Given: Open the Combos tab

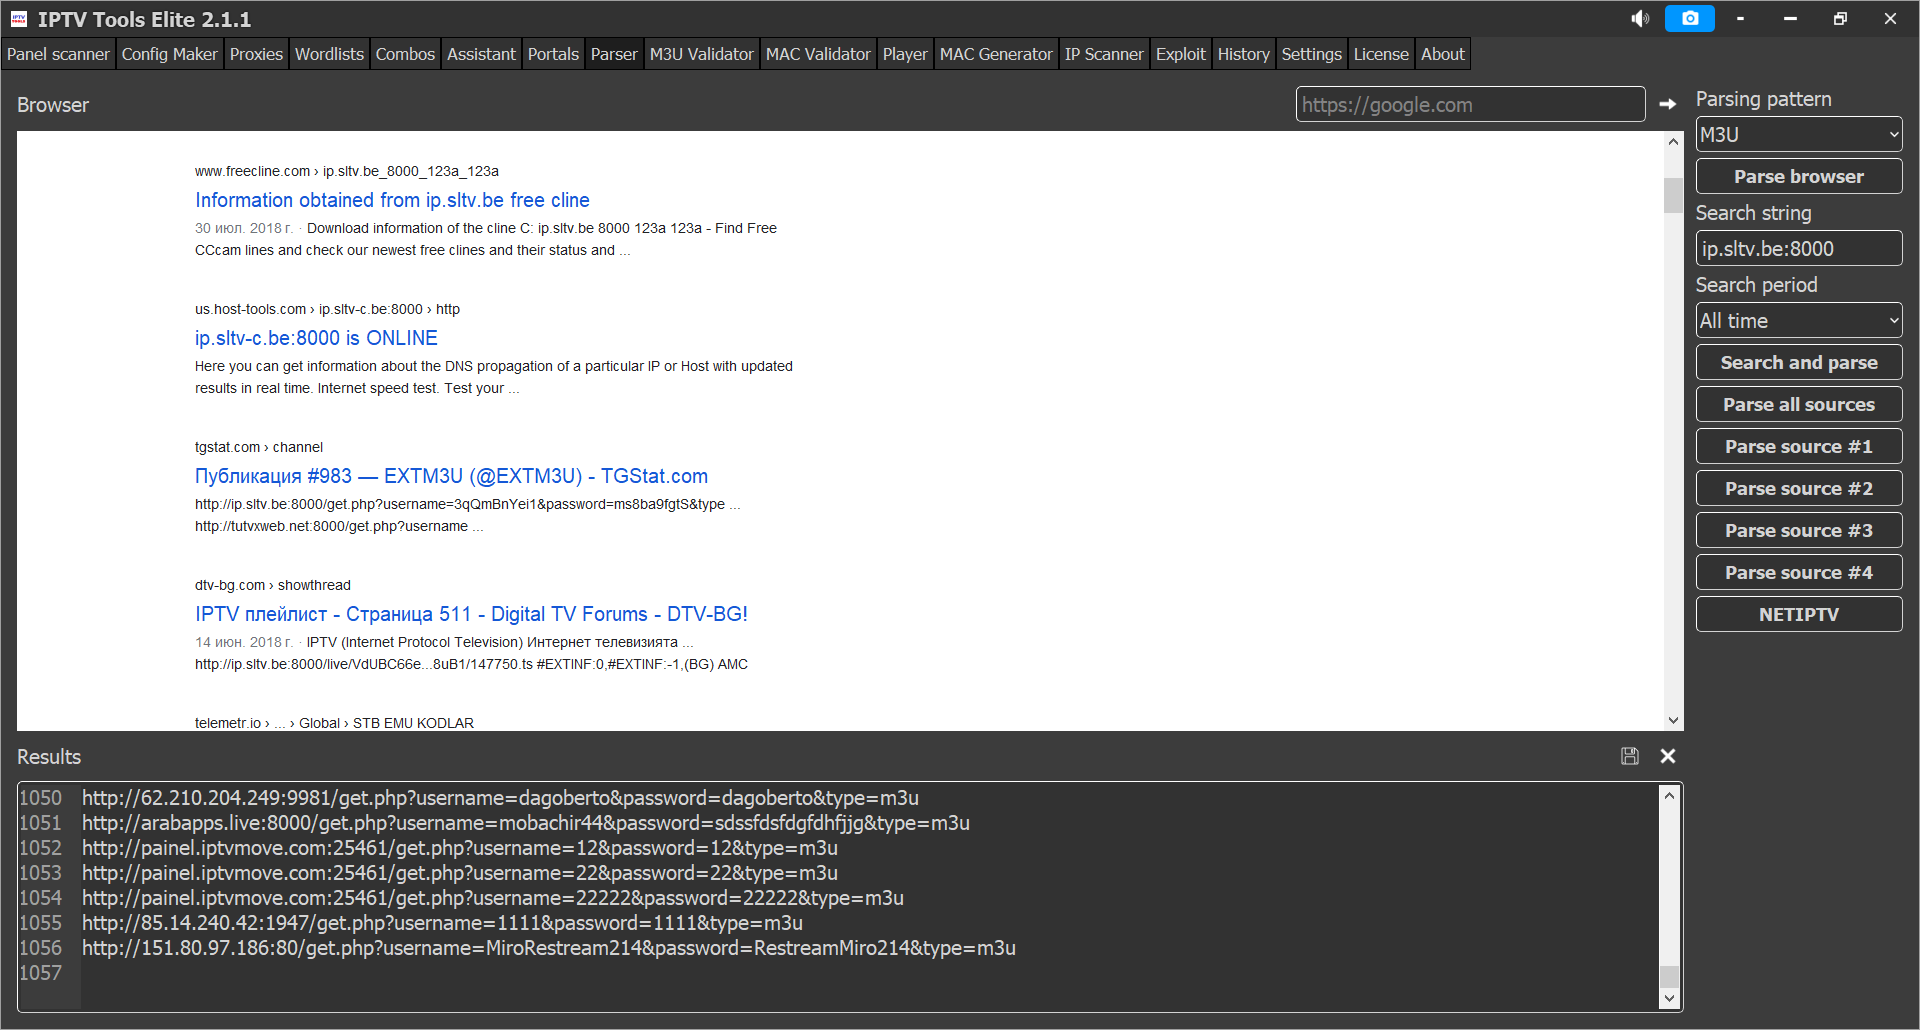Looking at the screenshot, I should [405, 54].
